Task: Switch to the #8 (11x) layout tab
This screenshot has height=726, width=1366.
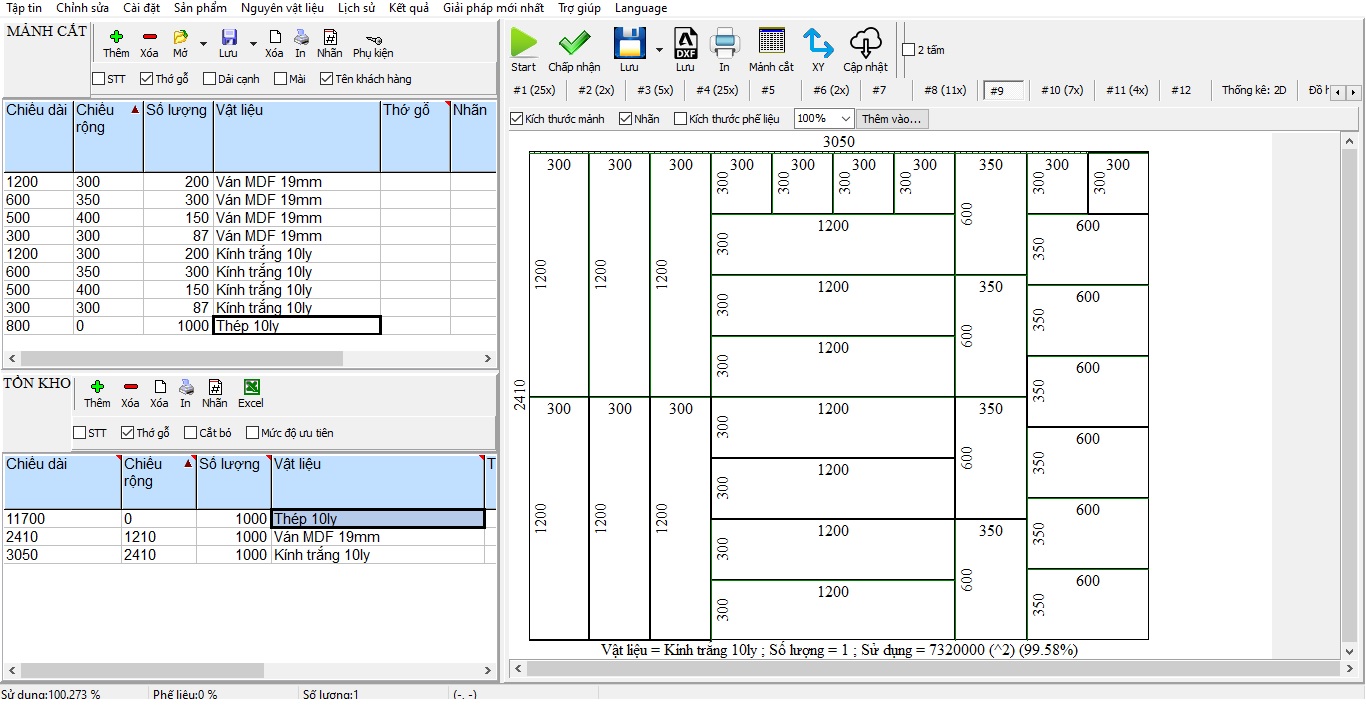Action: coord(944,90)
